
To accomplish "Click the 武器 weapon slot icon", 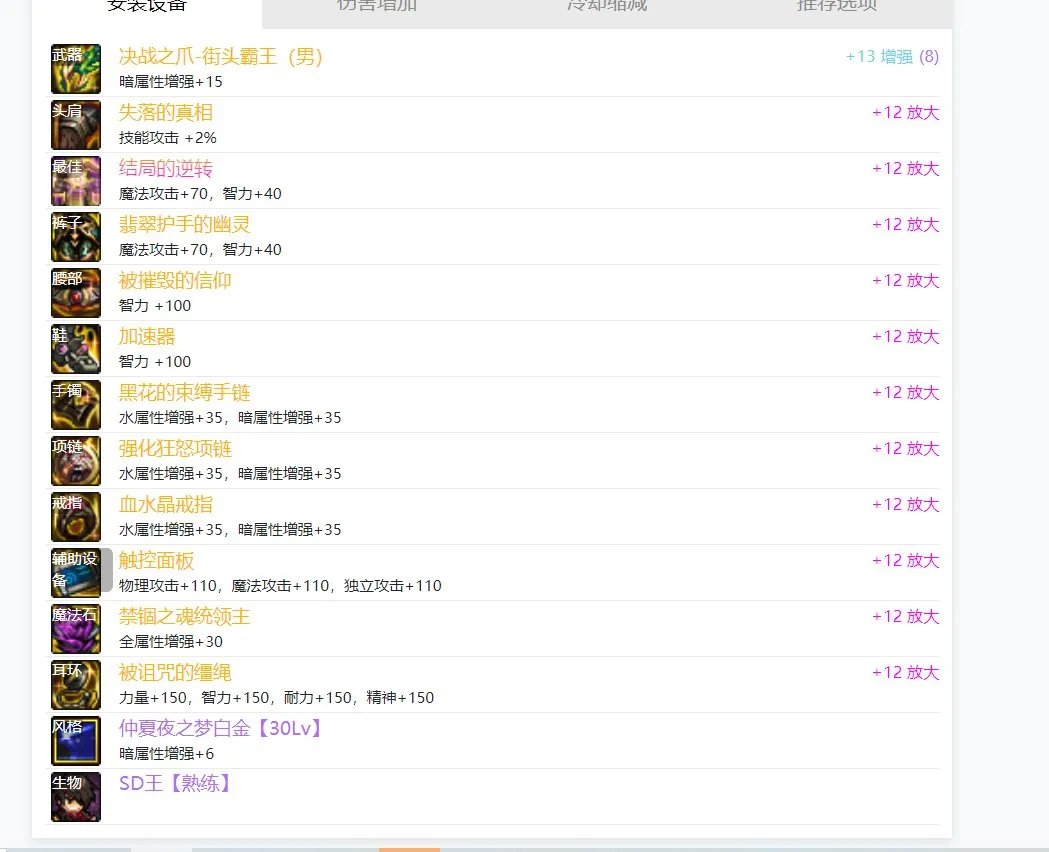I will coord(75,68).
